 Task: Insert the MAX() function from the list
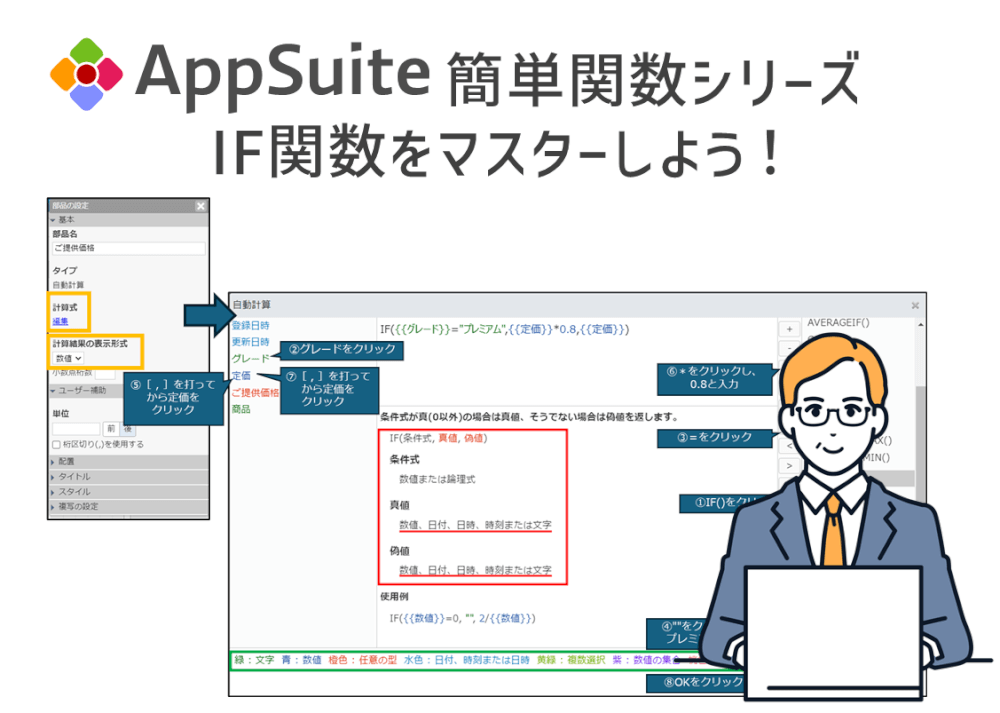884,440
